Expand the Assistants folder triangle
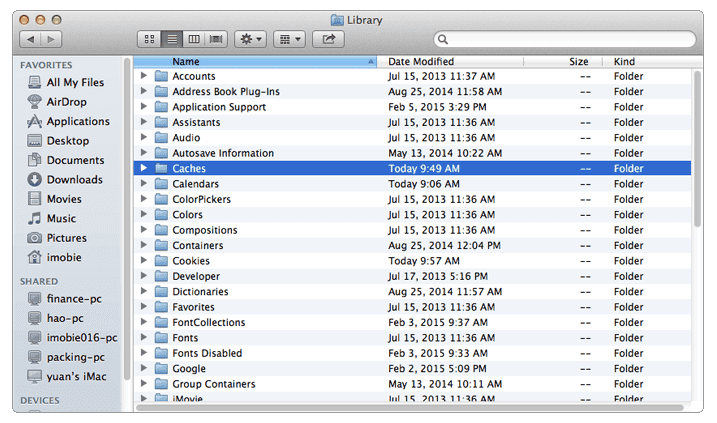Viewport: 717px width, 423px height. pos(144,122)
